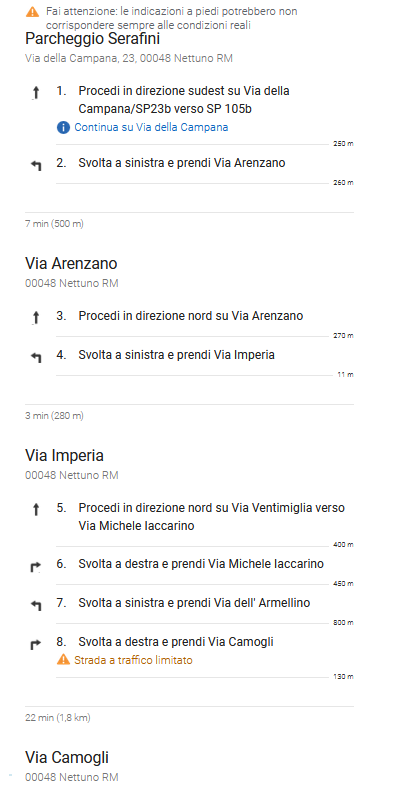The width and height of the screenshot is (414, 802).
Task: Select the Via Arenzano section heading
Action: (x=71, y=263)
